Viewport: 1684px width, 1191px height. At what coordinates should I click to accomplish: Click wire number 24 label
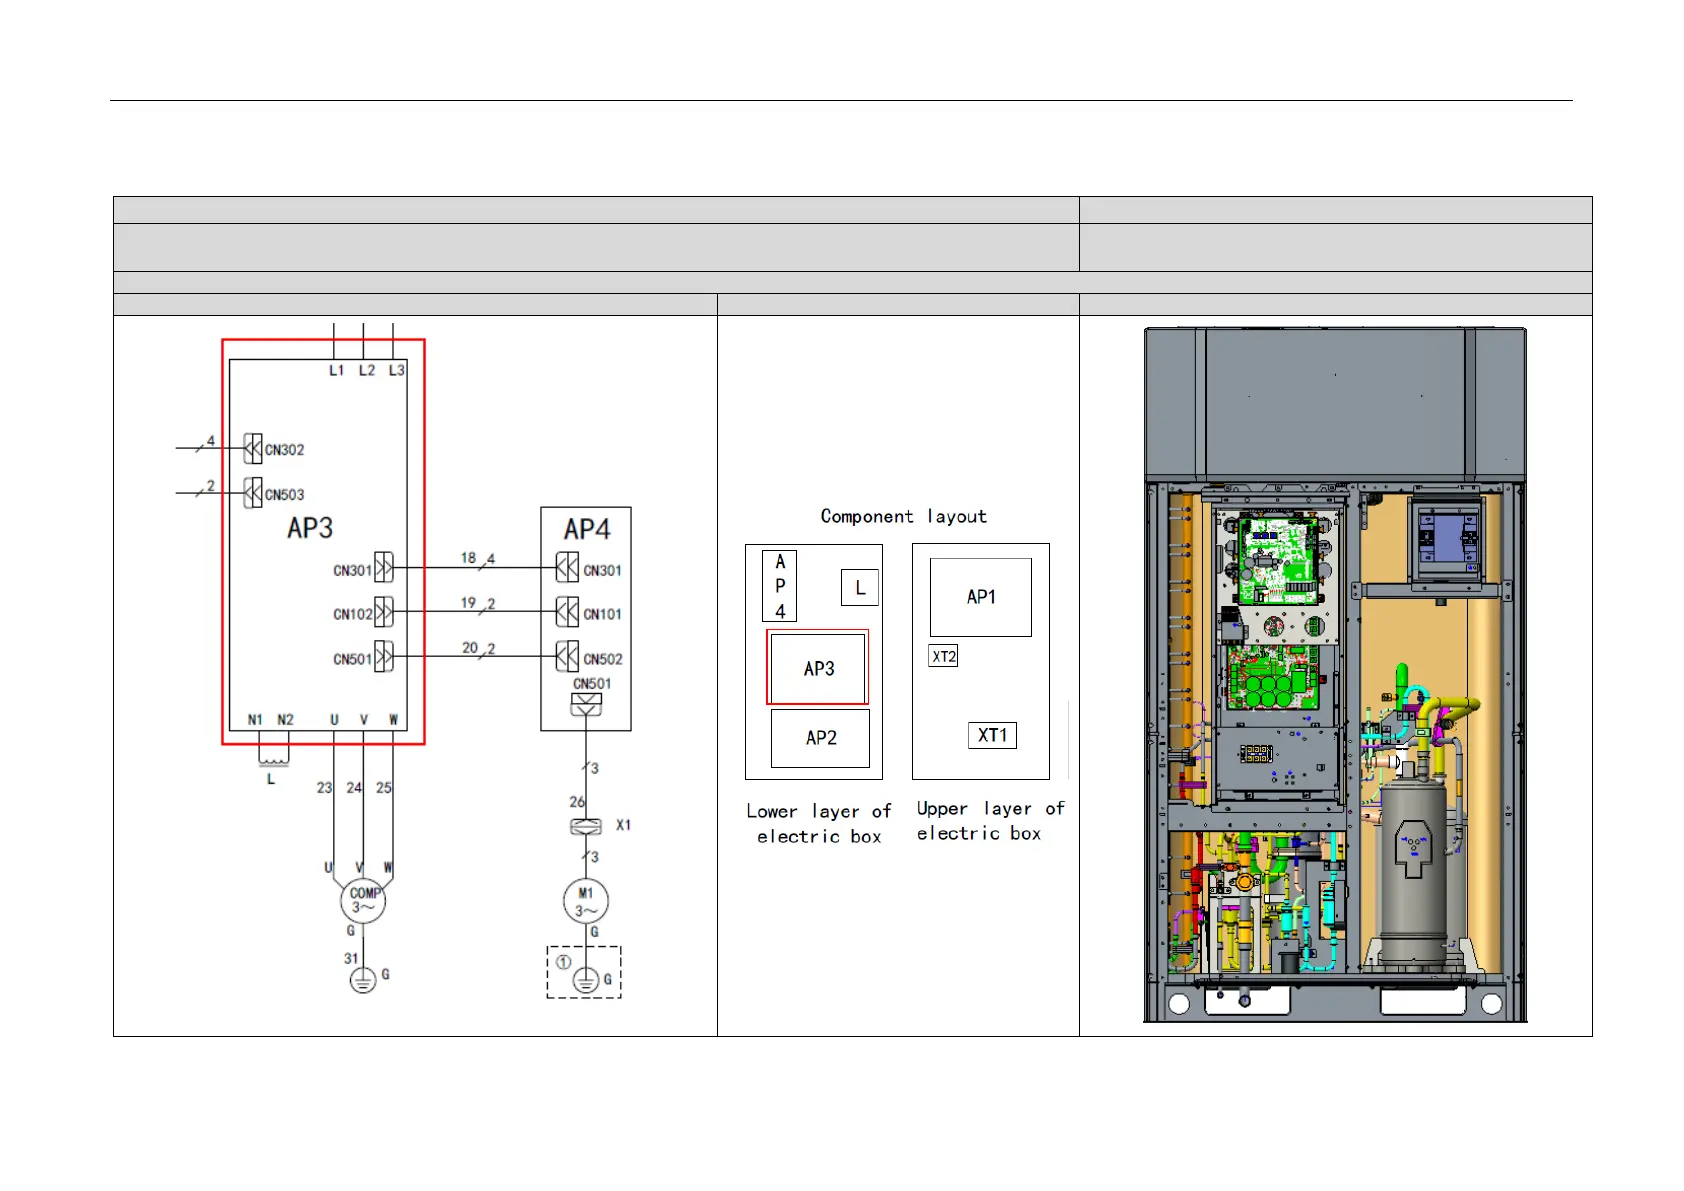pos(354,788)
